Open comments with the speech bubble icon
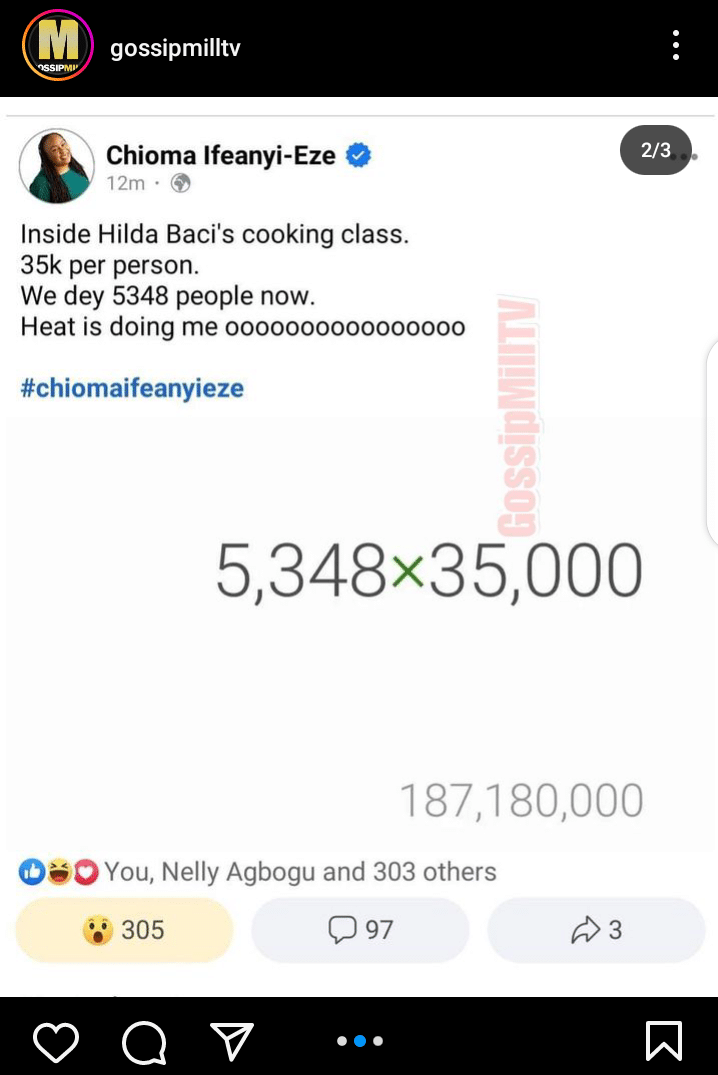 (144, 1042)
